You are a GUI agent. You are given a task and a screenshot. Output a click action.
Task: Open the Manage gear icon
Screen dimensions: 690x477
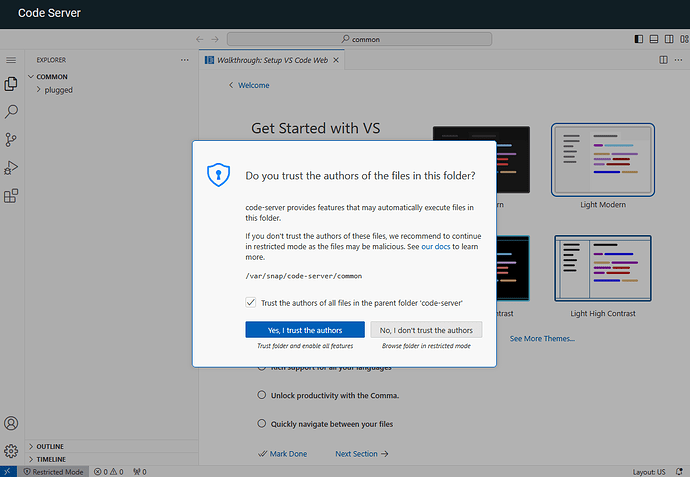coord(12,450)
